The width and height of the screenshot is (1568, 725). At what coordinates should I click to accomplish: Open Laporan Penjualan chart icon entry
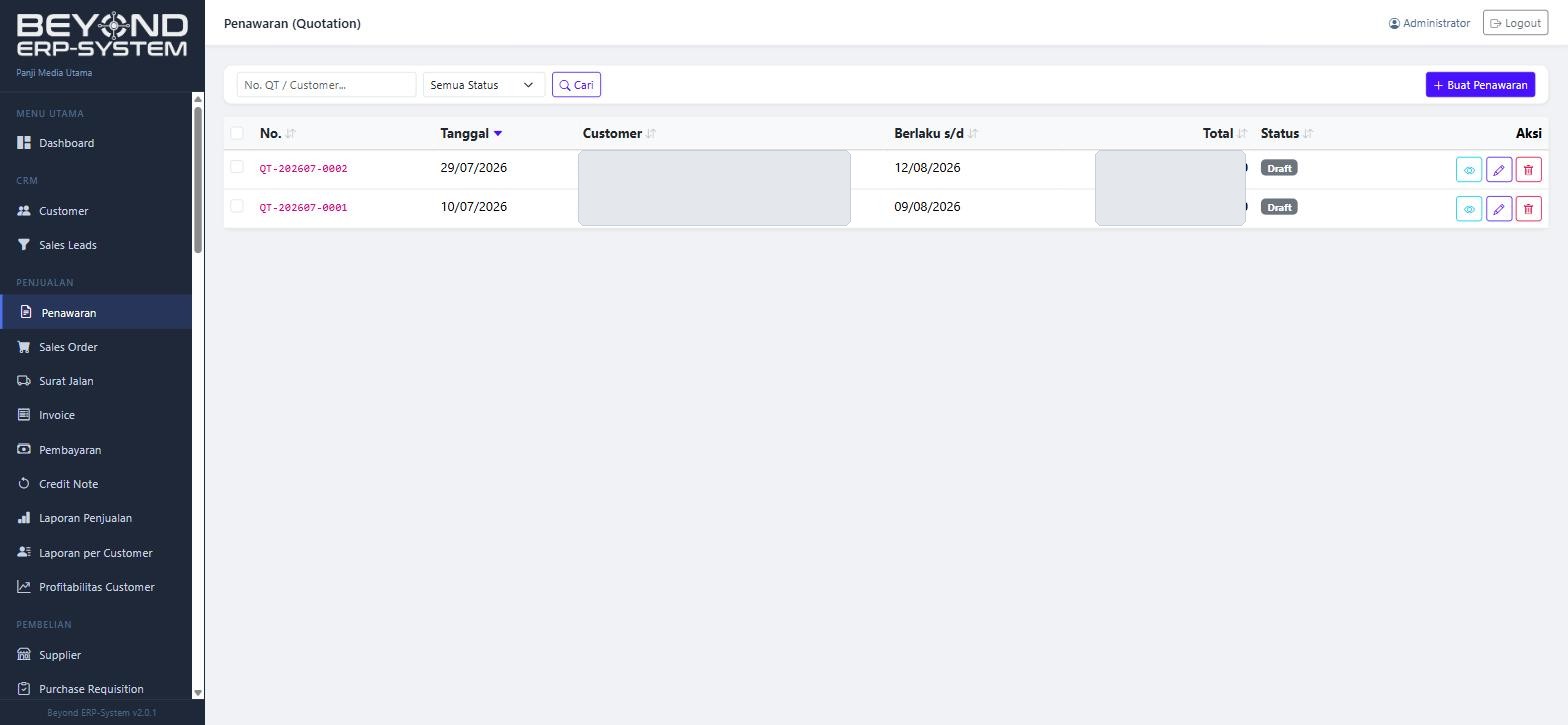click(x=96, y=518)
